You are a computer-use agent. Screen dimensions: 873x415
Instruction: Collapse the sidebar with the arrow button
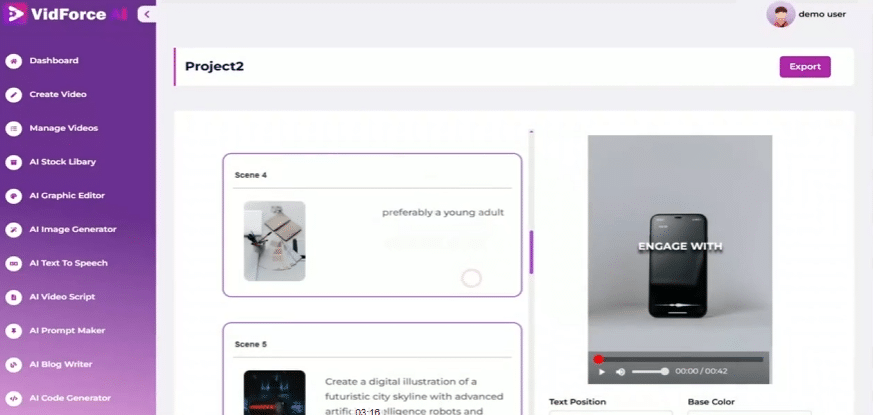[147, 14]
